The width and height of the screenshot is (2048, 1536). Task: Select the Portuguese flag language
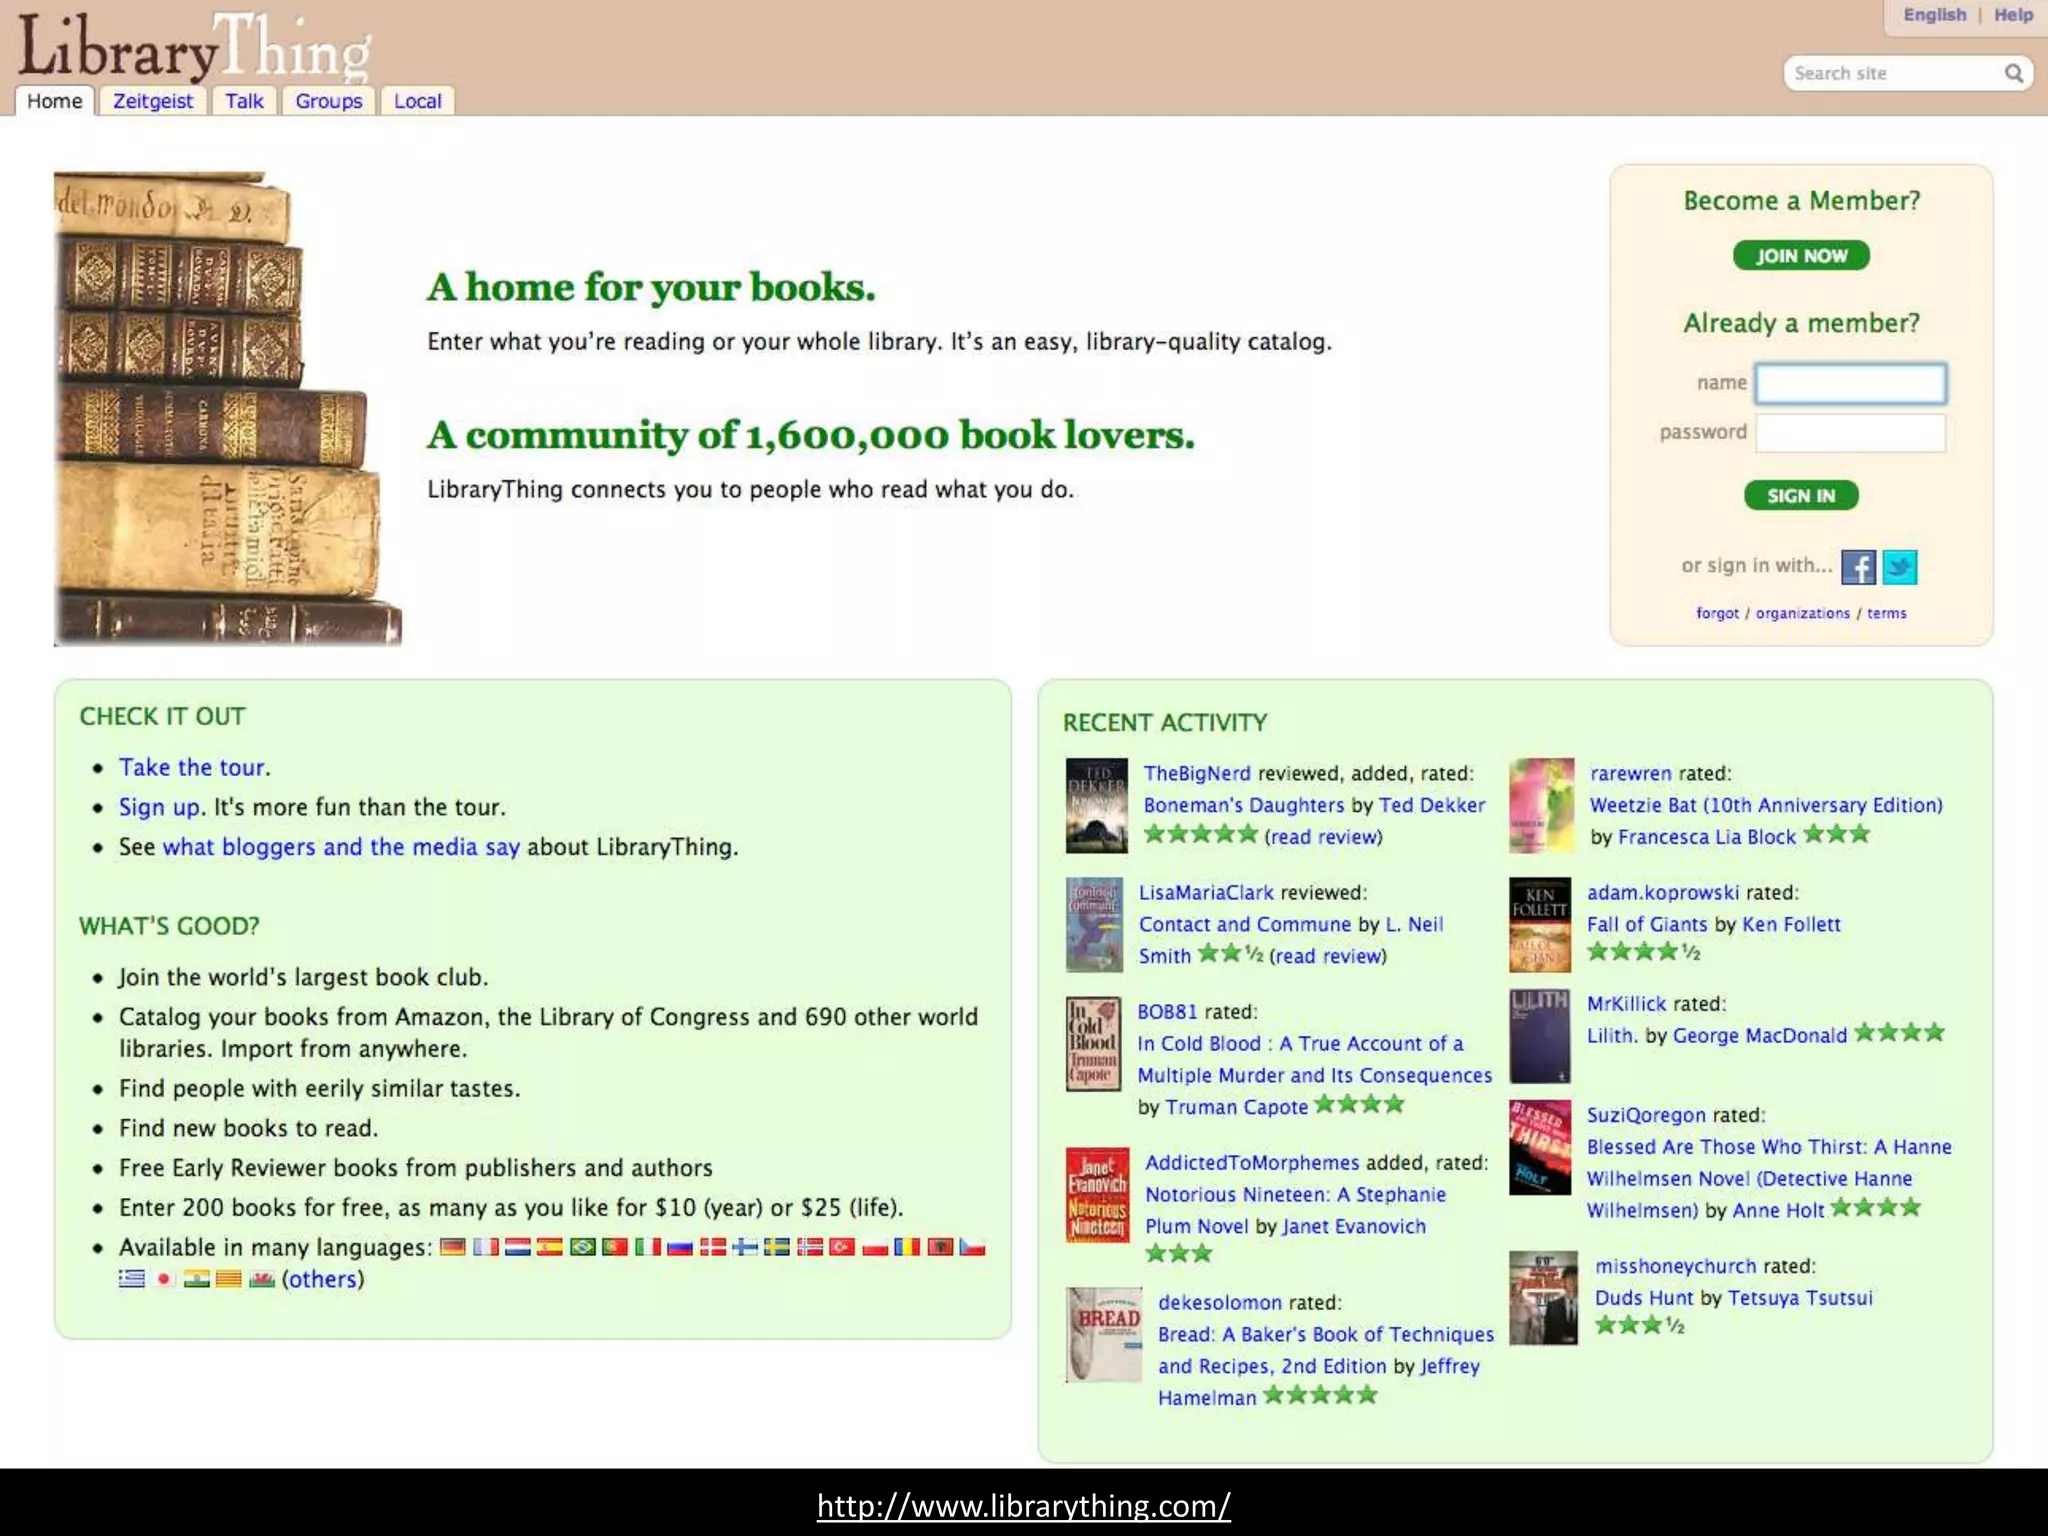tap(615, 1247)
